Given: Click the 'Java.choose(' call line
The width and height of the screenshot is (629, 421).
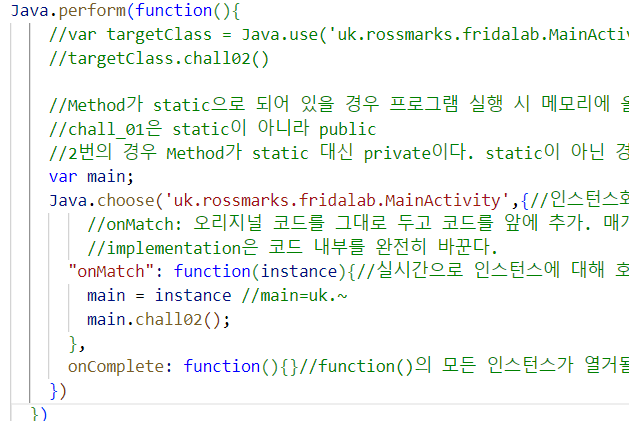Looking at the screenshot, I should coord(339,200).
